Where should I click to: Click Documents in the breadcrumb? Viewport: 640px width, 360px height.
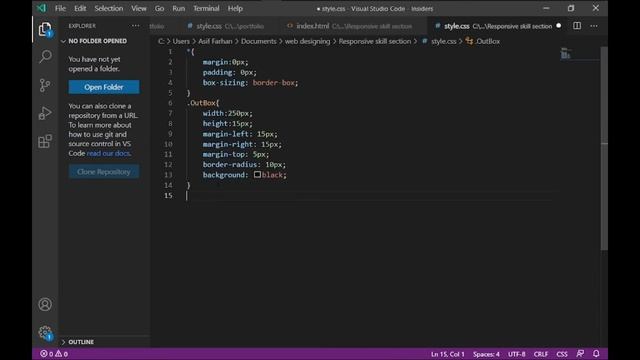pyautogui.click(x=258, y=41)
